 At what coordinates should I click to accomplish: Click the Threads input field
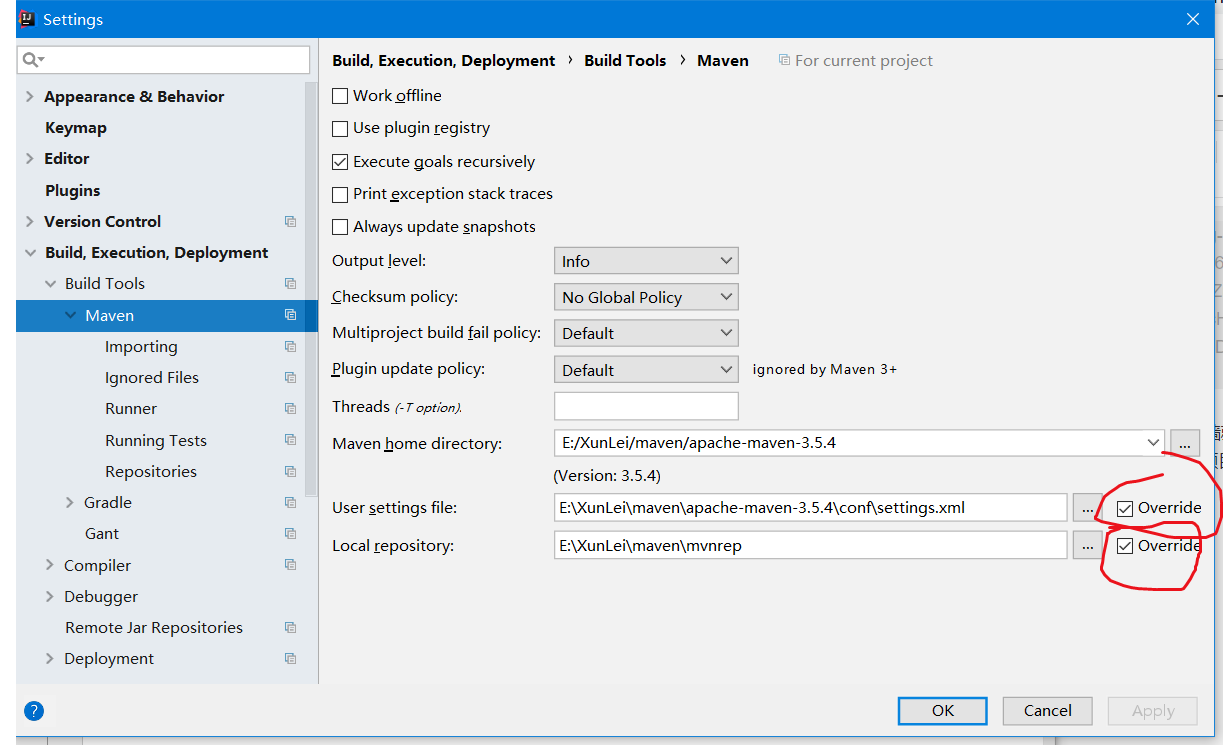point(646,406)
